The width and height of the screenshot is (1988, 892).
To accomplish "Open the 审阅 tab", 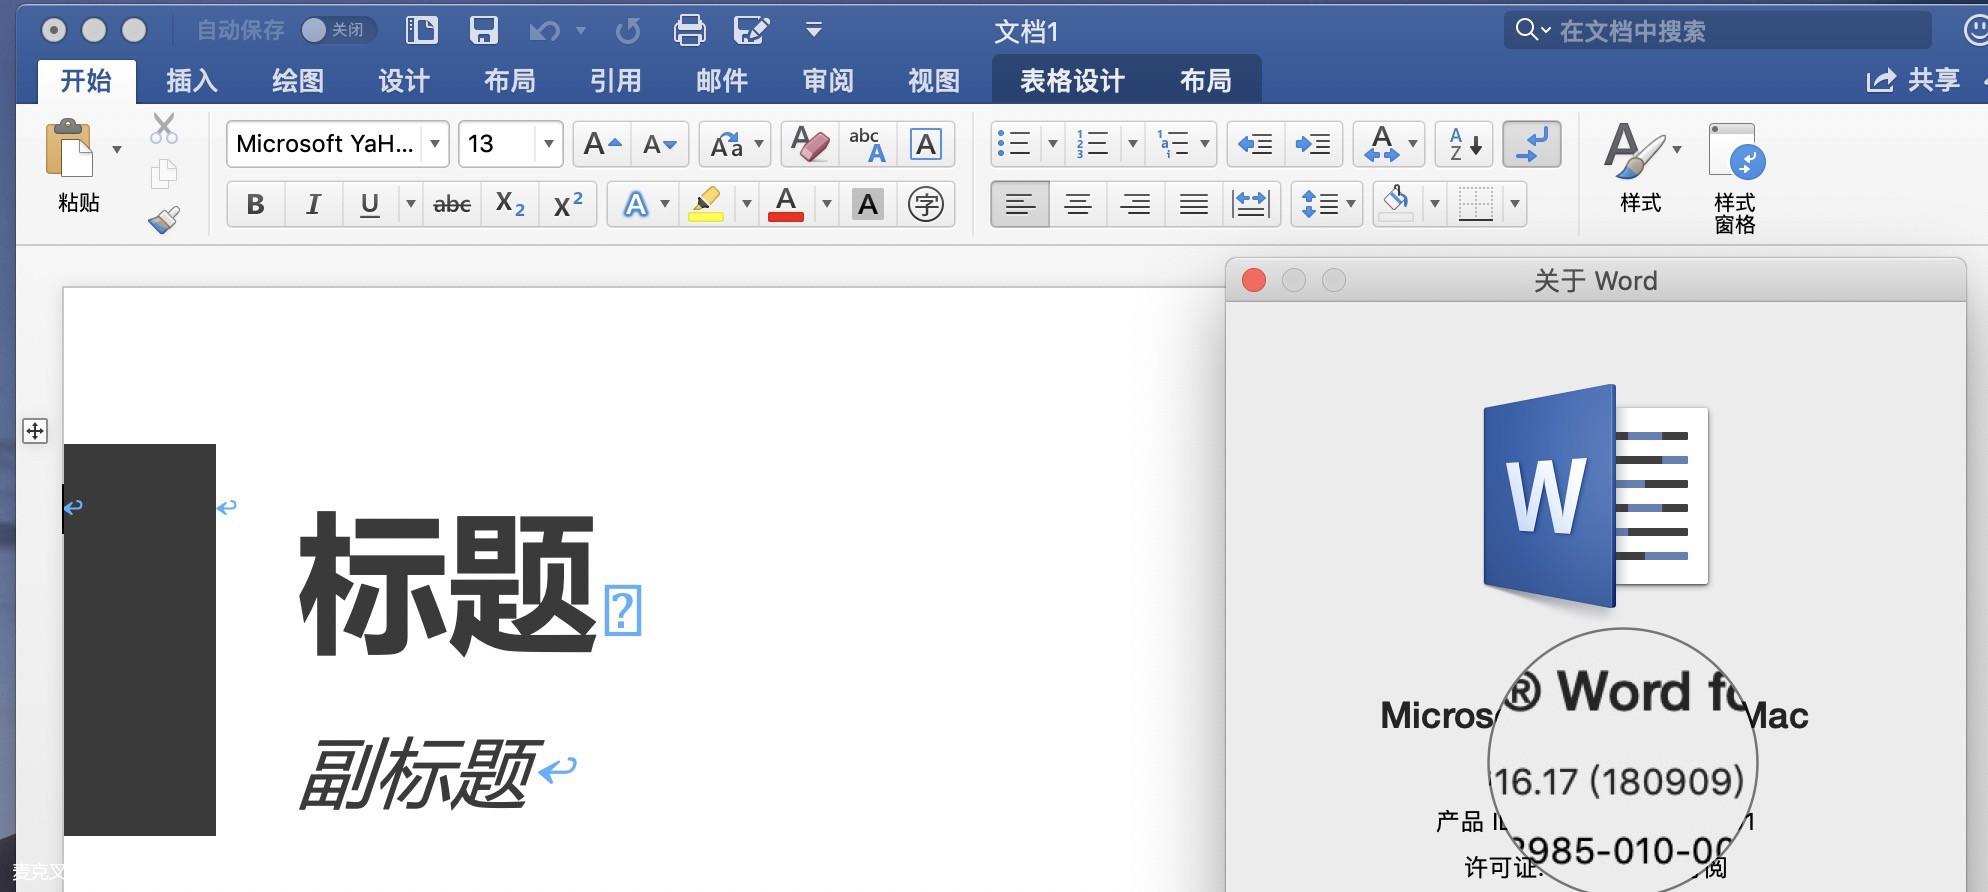I will click(x=827, y=80).
